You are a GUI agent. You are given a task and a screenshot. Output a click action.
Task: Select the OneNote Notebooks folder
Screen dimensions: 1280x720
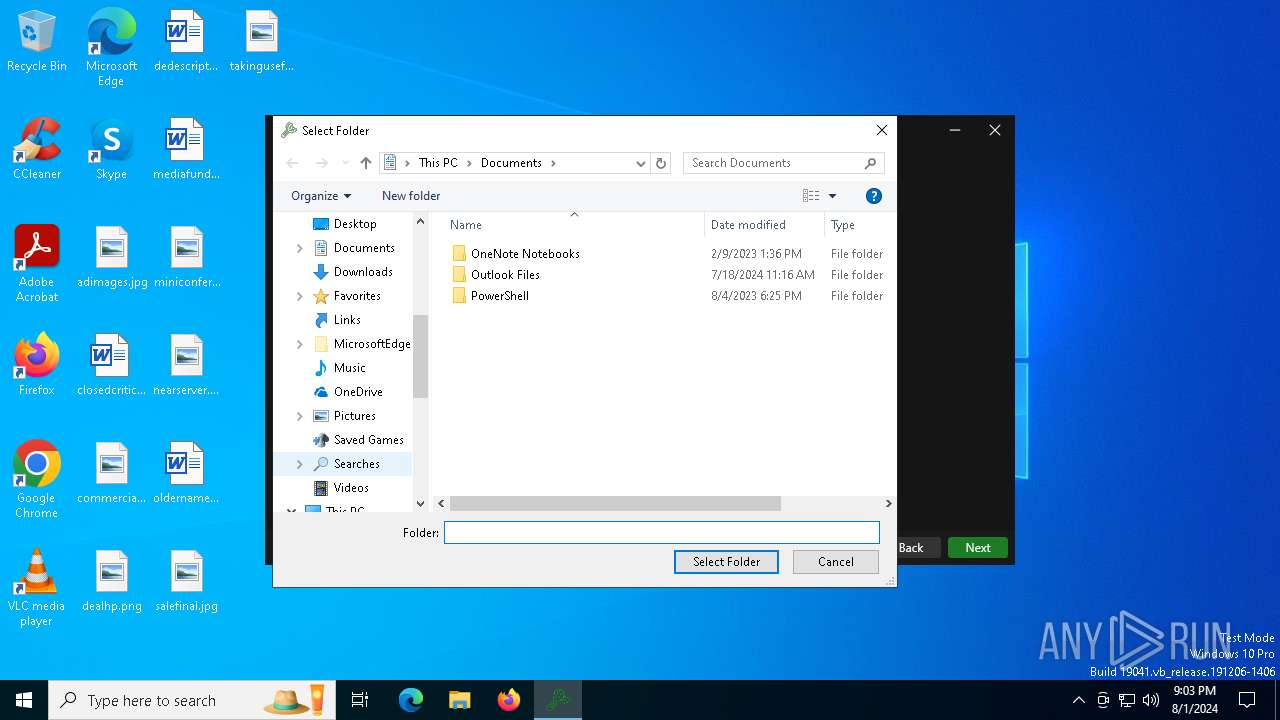(x=525, y=254)
